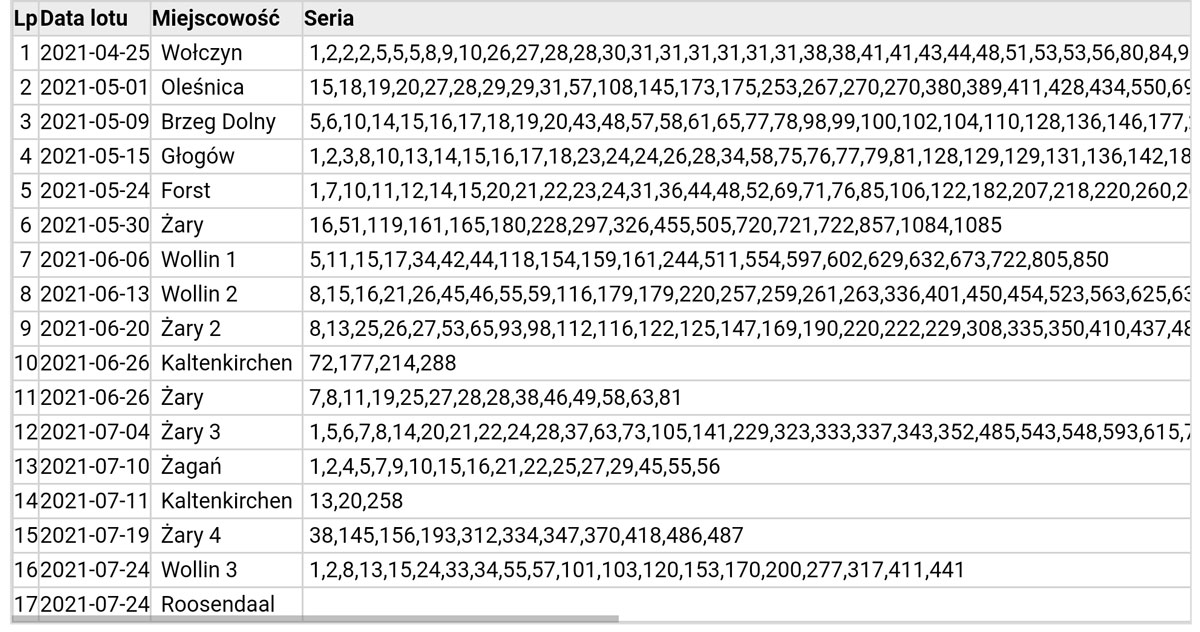Click the 'Lp' column header
The width and height of the screenshot is (1200, 632).
coord(27,19)
